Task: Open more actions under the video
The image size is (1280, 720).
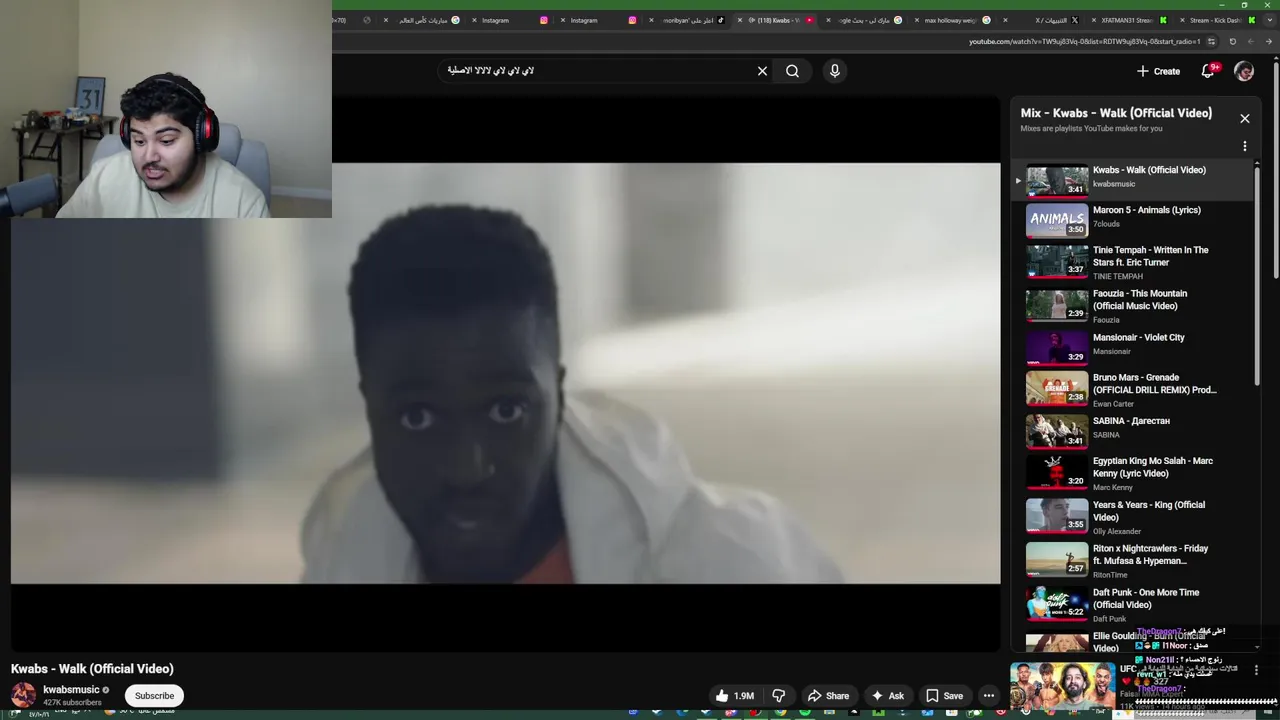Action: (989, 696)
